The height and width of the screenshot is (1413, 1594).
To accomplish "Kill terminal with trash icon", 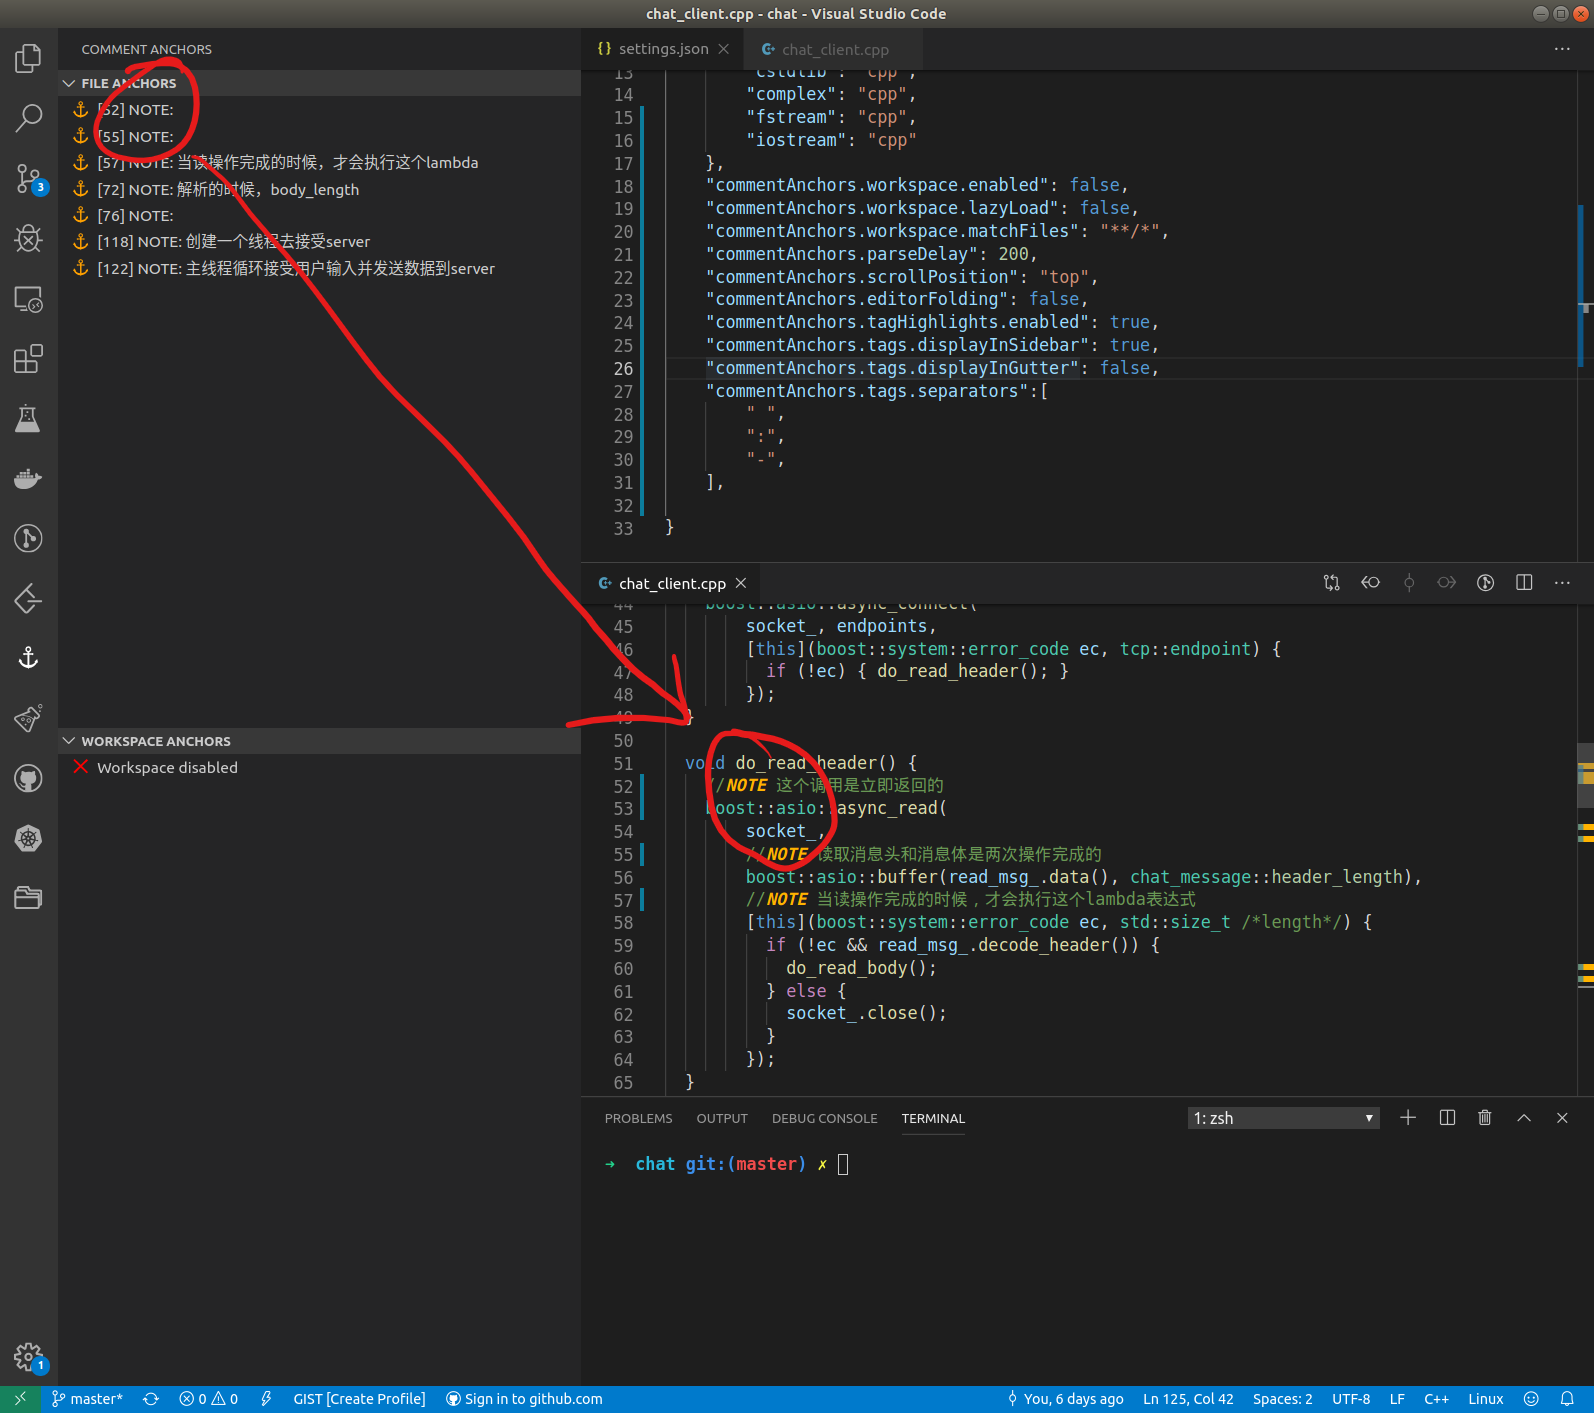I will tap(1485, 1118).
